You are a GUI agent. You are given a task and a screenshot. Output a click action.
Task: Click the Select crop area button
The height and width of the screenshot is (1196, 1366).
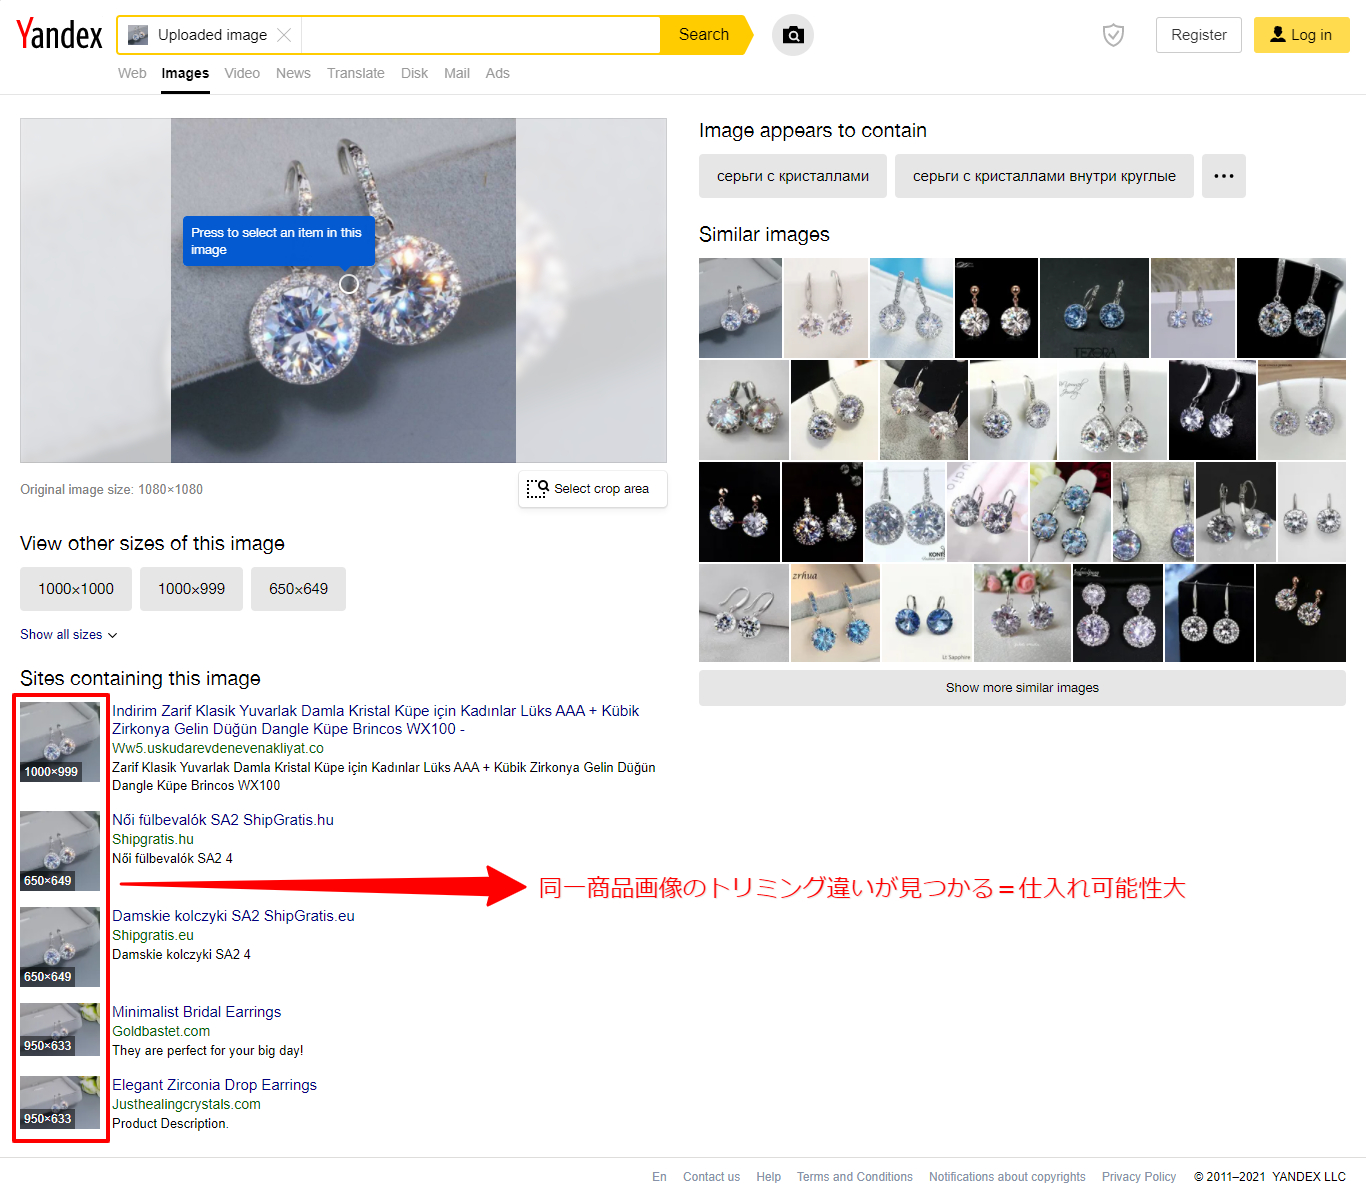(x=593, y=489)
